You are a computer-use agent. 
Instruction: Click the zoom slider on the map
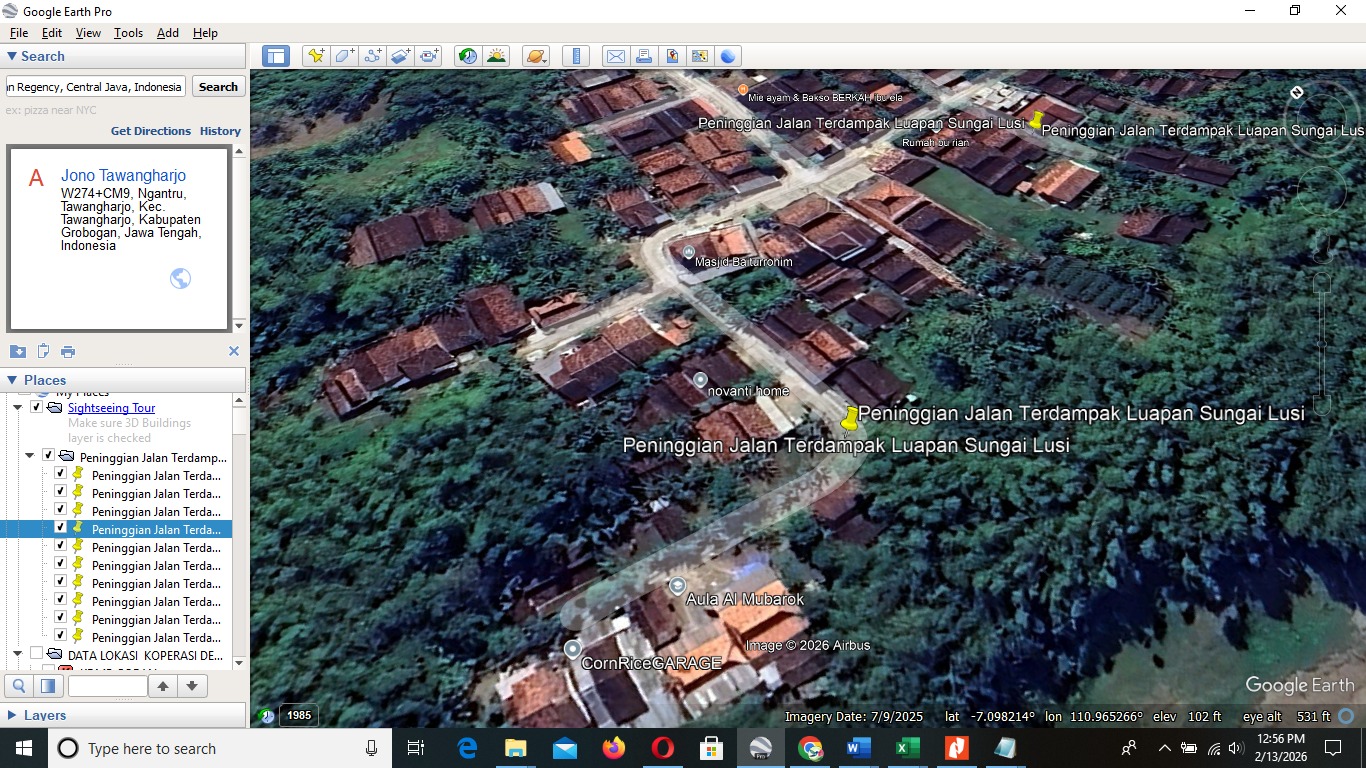(x=1322, y=343)
